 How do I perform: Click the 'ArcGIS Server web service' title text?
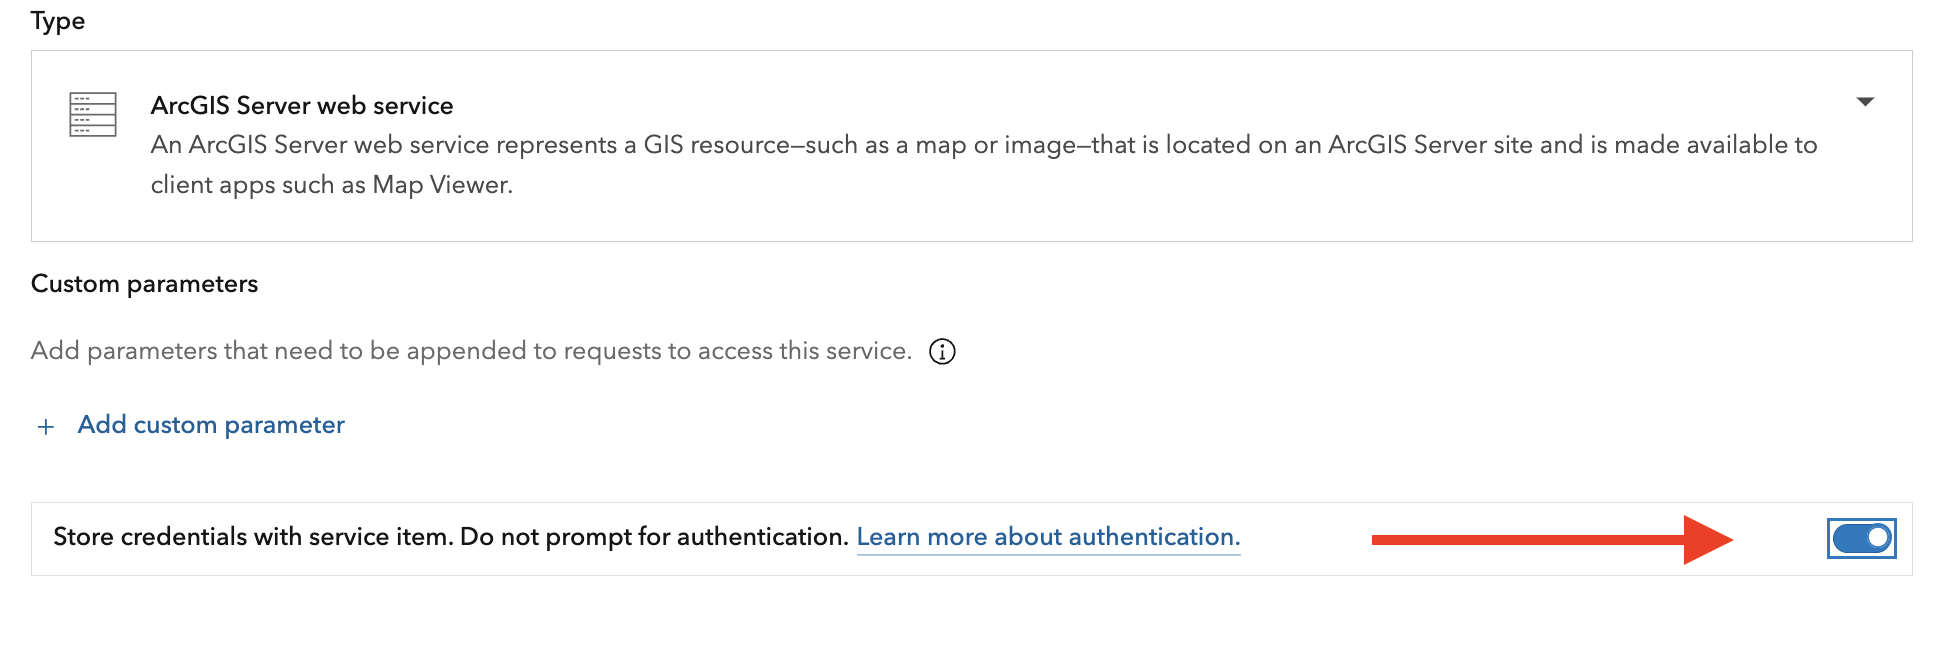pos(302,106)
